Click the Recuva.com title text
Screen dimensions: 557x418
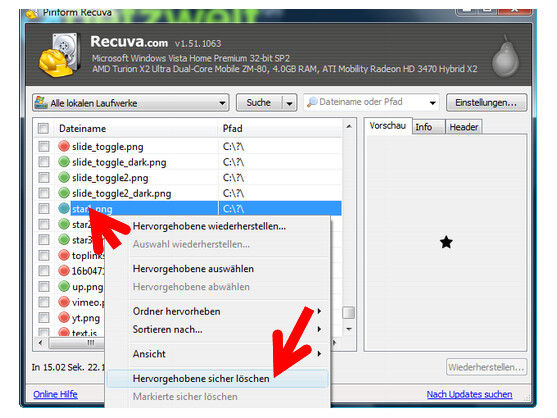pos(129,42)
